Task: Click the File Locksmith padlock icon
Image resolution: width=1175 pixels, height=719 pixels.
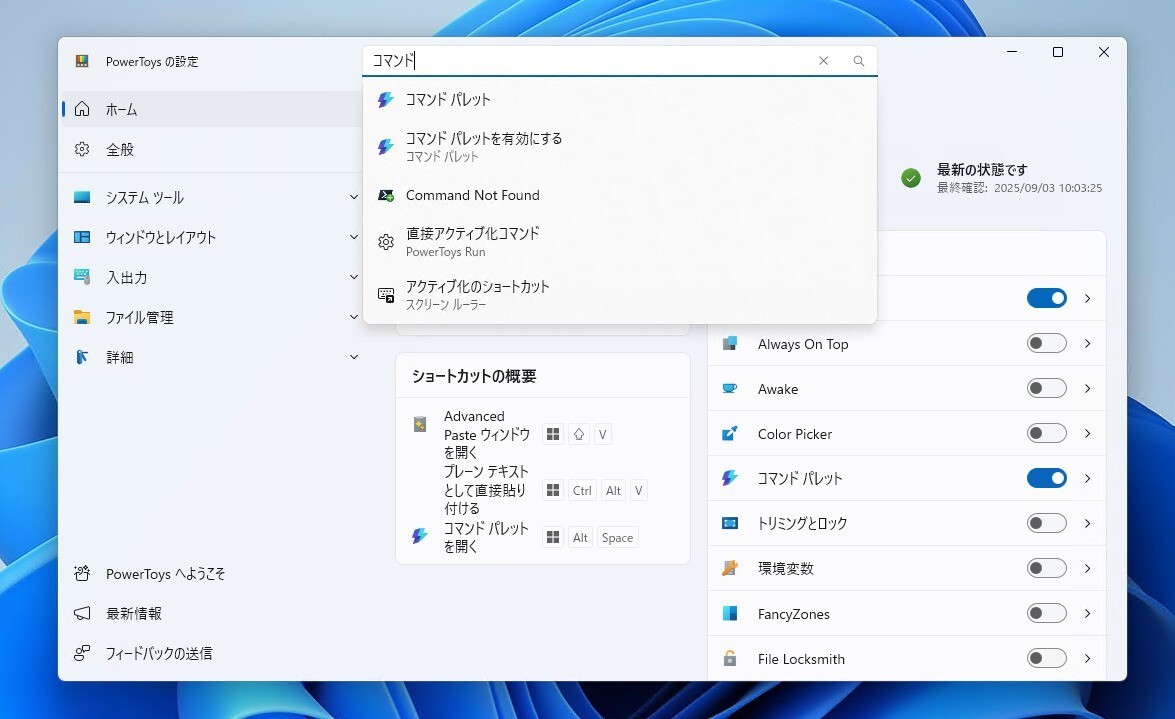Action: click(730, 658)
